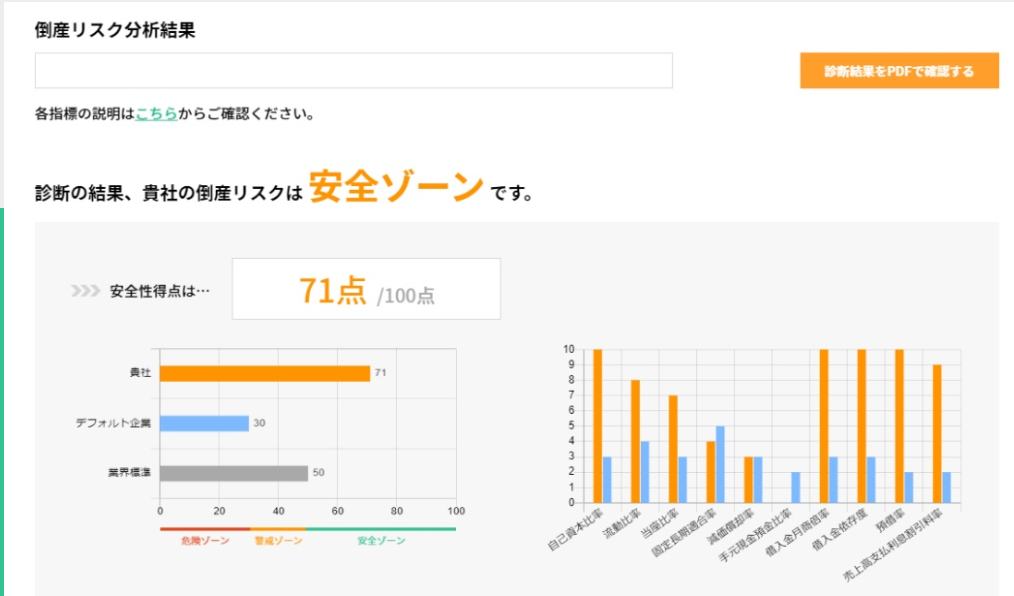Click the orange 警戒ゾーン legend label

point(277,541)
